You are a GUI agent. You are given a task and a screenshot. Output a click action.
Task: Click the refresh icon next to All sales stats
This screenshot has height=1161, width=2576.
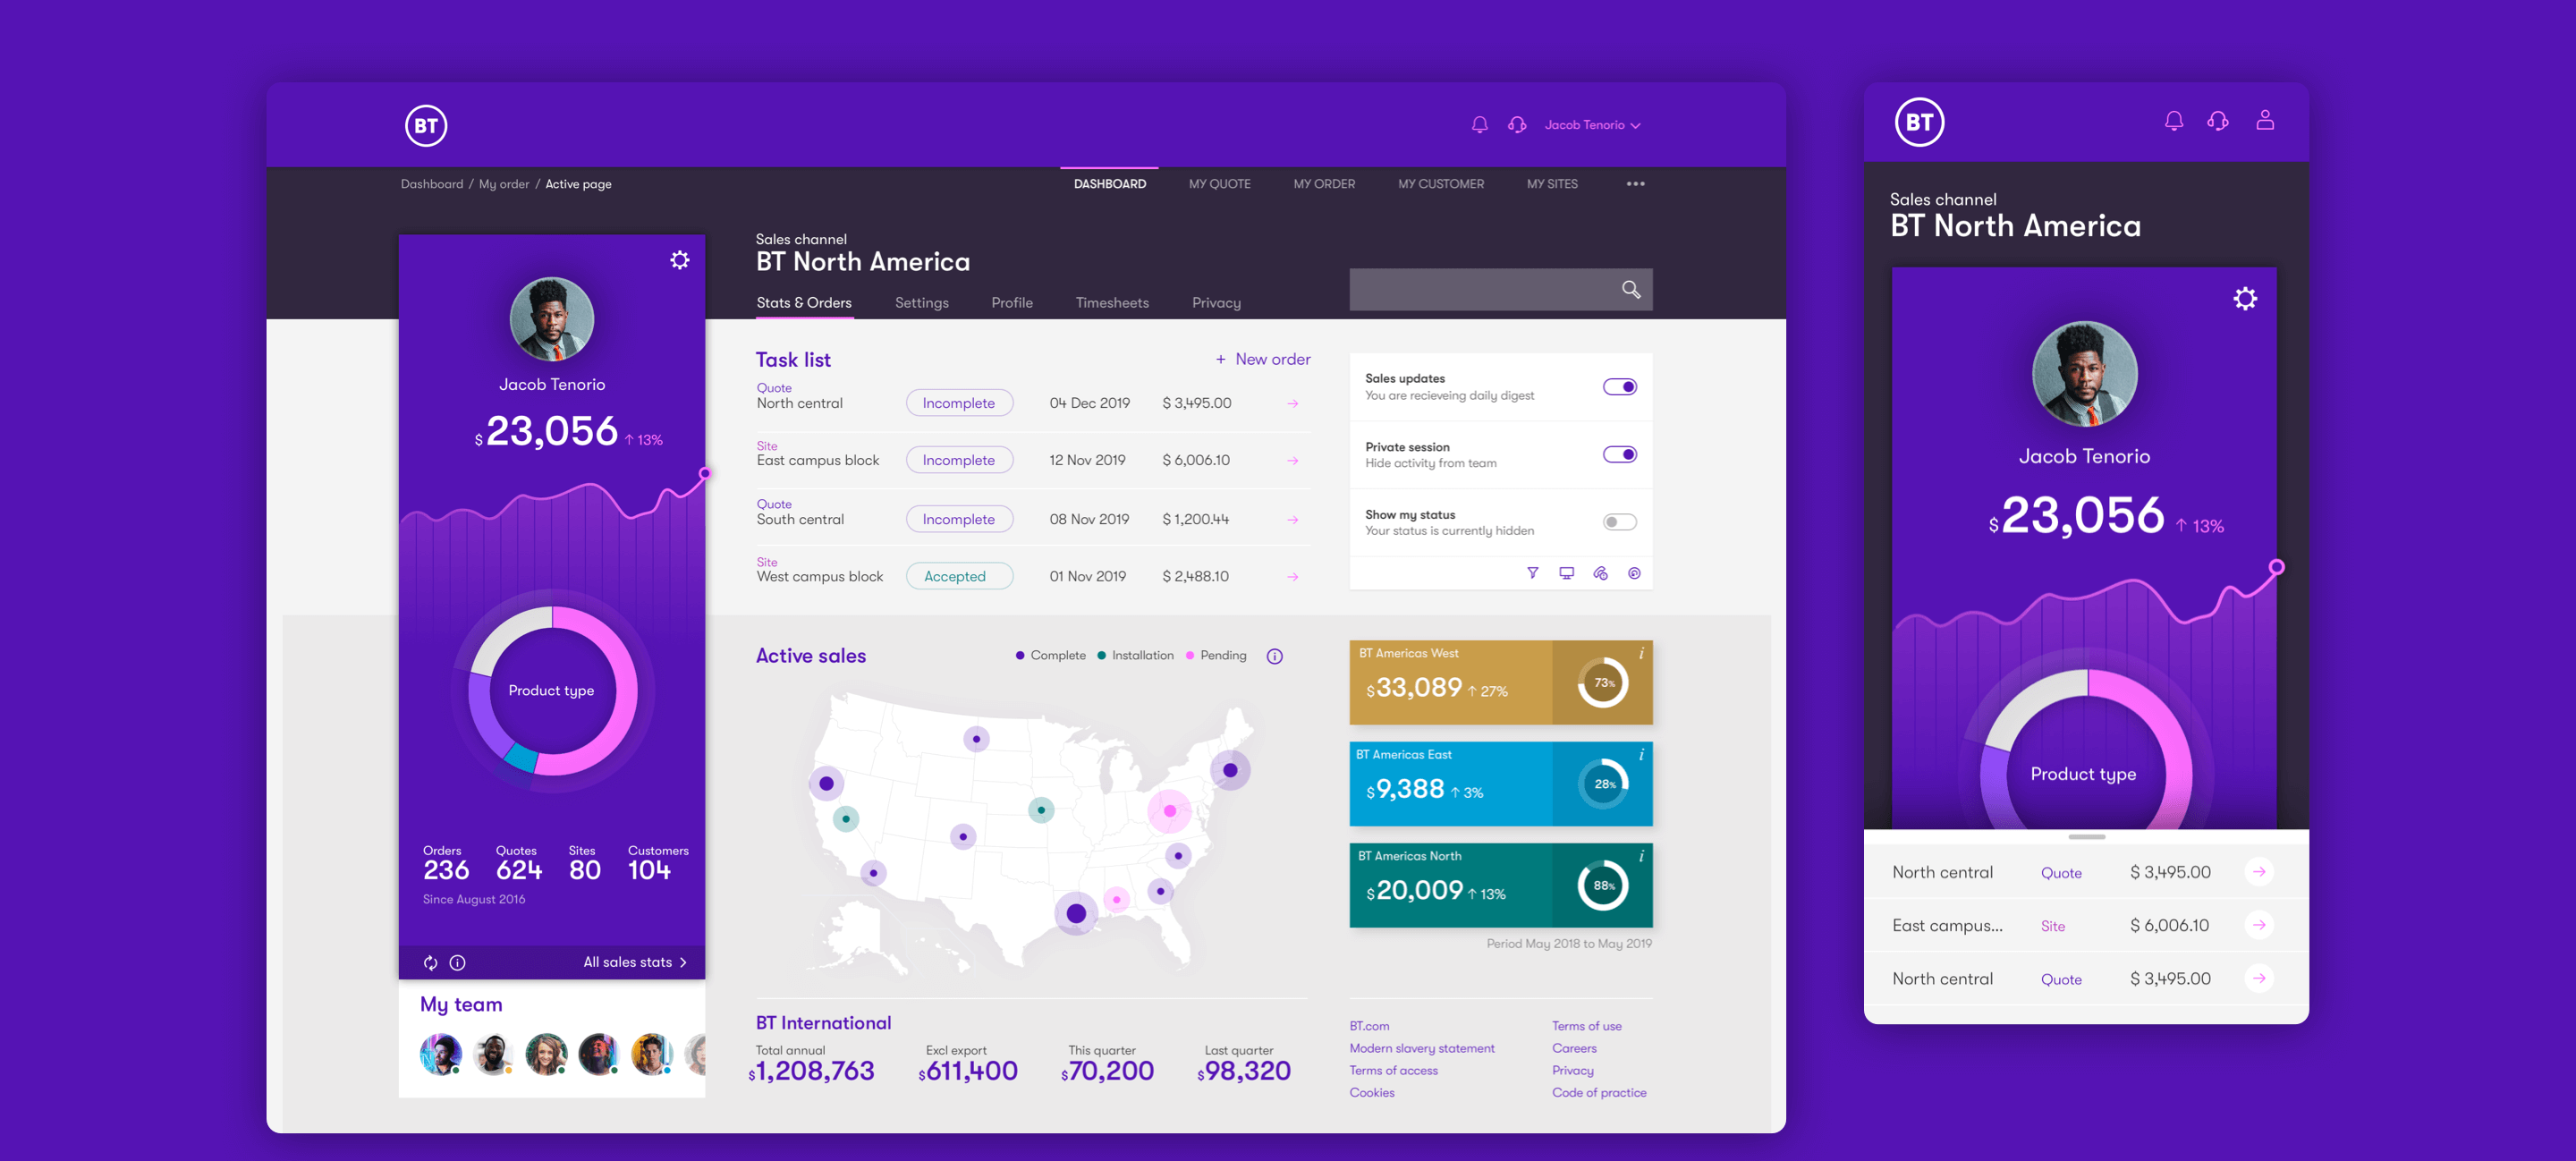click(430, 962)
